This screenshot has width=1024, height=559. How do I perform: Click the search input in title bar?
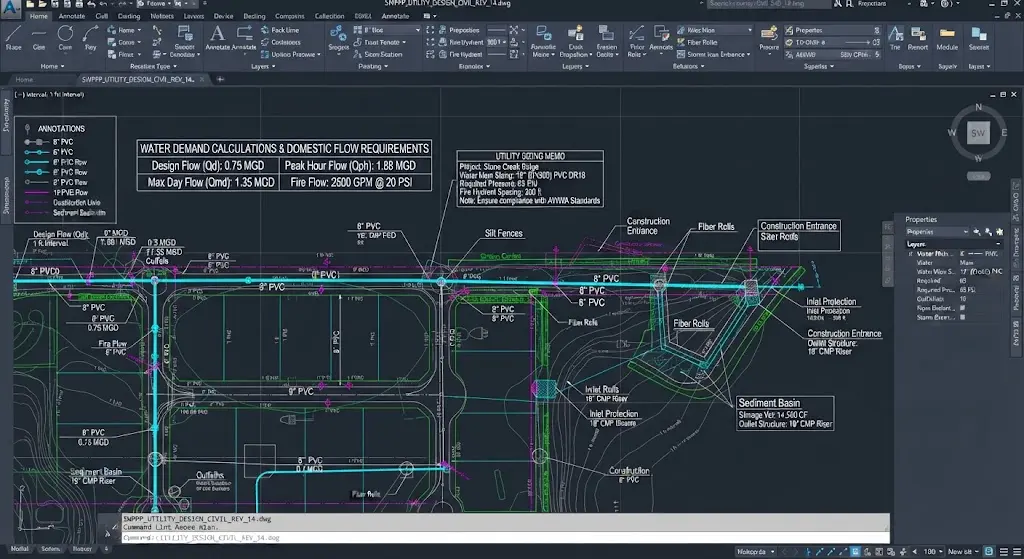[769, 4]
